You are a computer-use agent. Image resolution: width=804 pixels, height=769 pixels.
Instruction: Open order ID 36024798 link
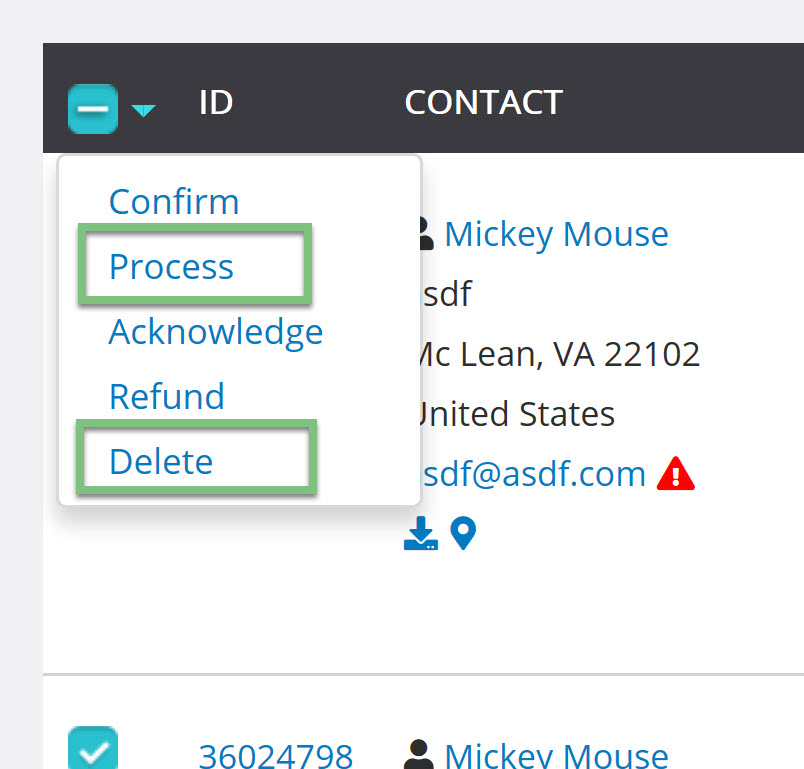point(276,756)
